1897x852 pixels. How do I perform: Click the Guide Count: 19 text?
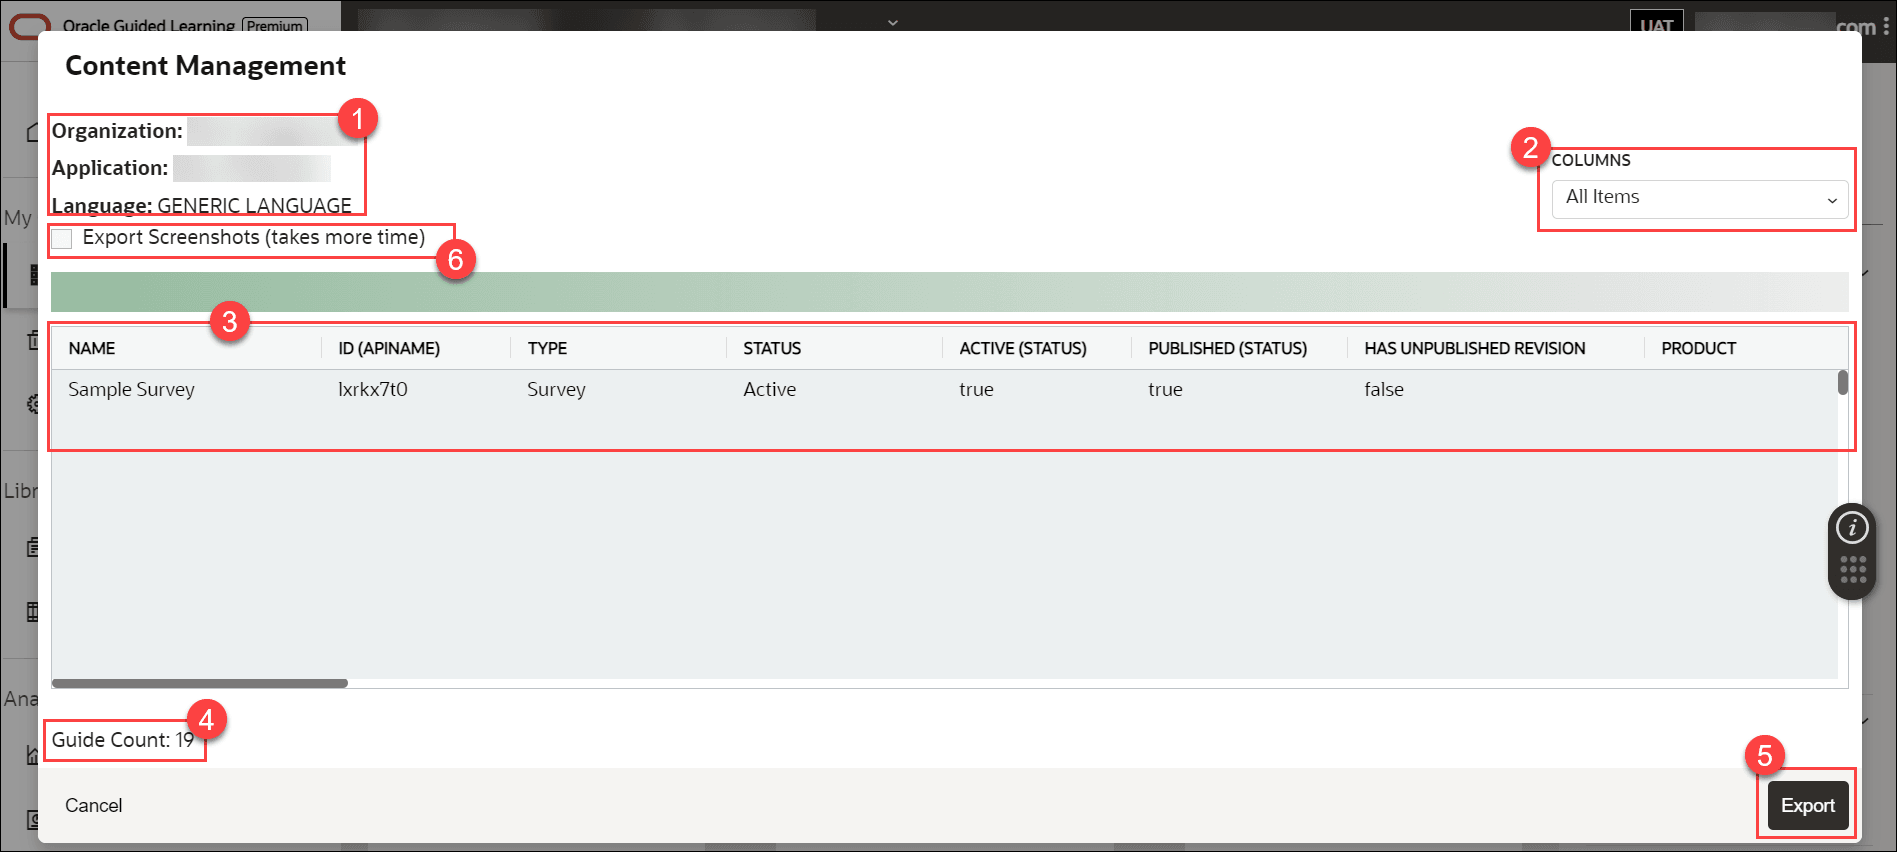click(123, 740)
